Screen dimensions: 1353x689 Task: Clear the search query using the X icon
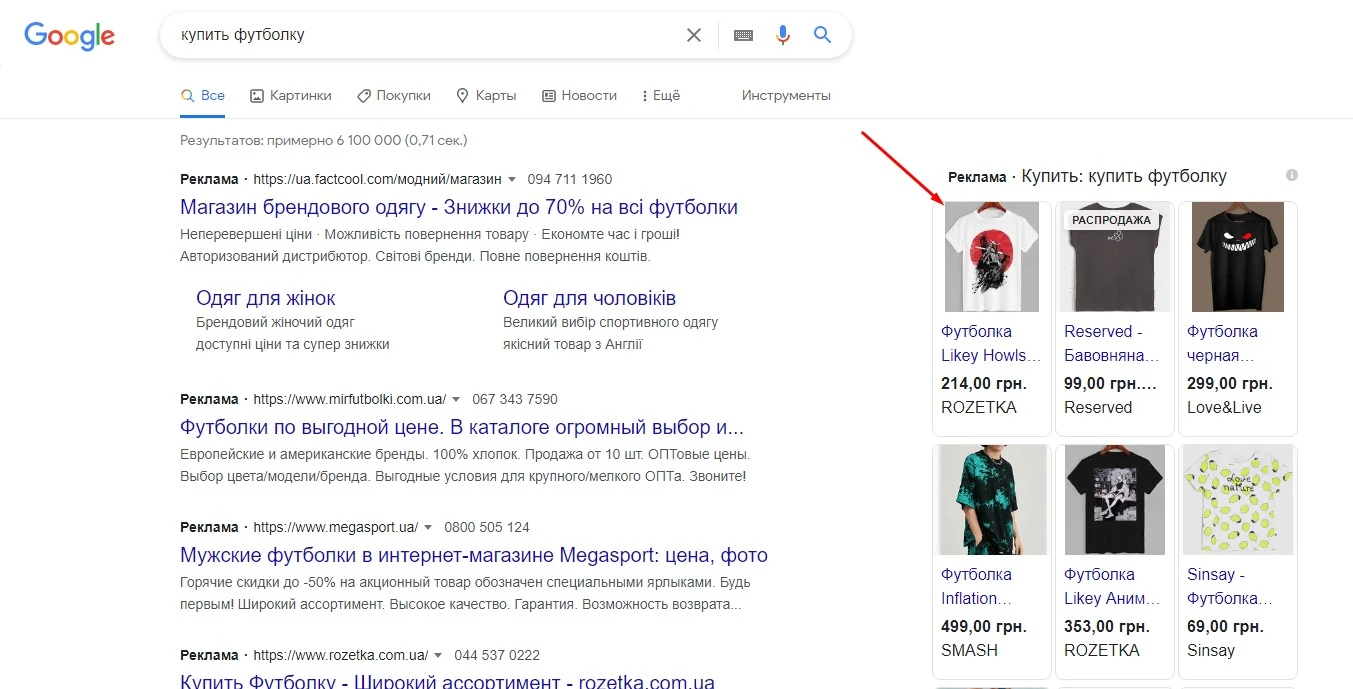tap(693, 34)
